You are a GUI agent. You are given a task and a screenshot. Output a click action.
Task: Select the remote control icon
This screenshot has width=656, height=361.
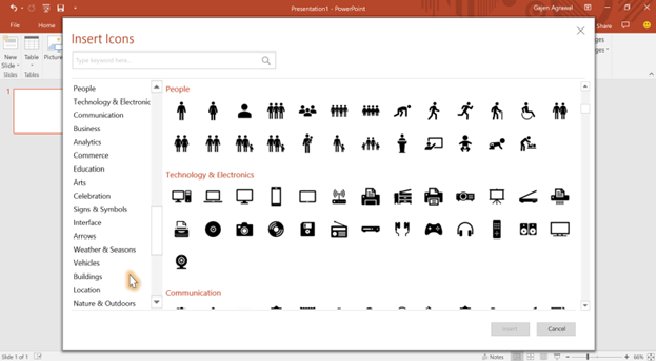click(x=497, y=229)
